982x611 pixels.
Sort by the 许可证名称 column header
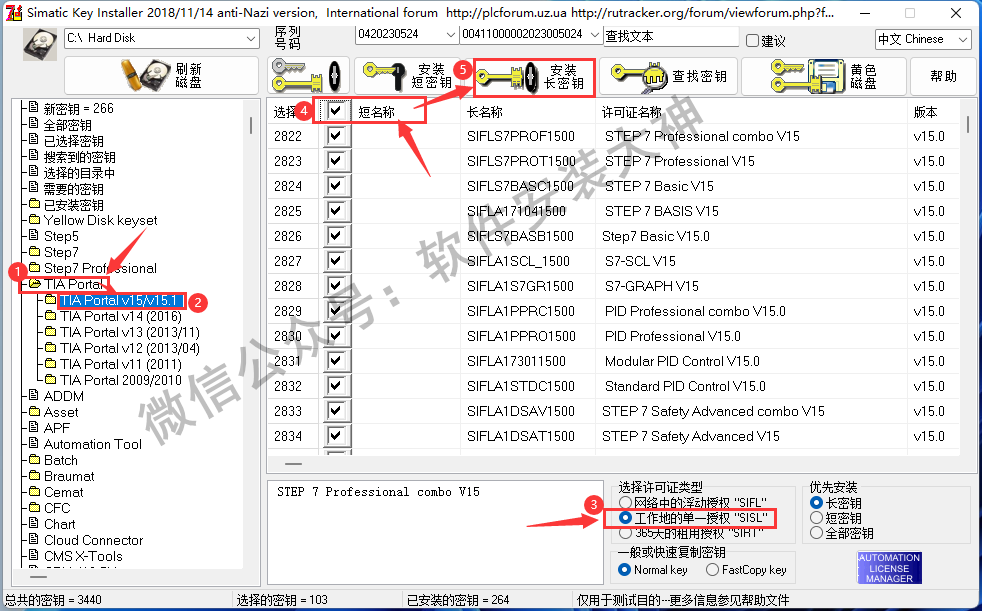[x=631, y=112]
